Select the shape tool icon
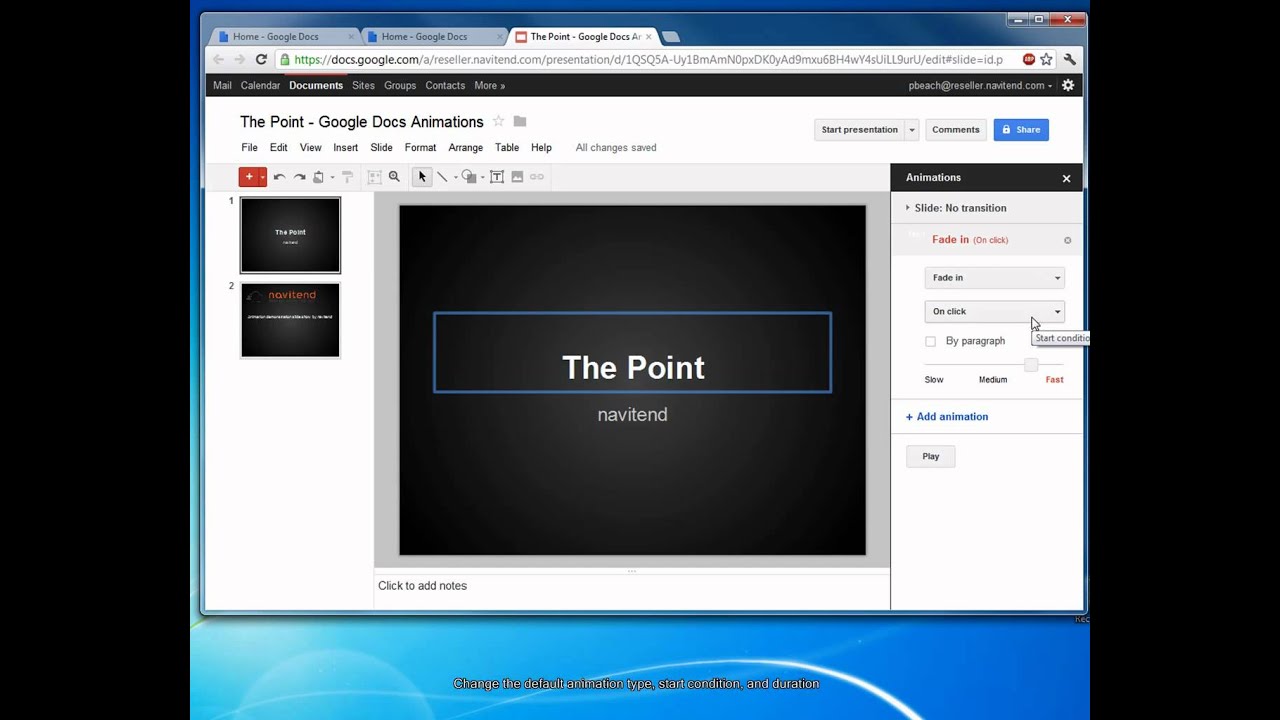The height and width of the screenshot is (720, 1280). coord(468,177)
